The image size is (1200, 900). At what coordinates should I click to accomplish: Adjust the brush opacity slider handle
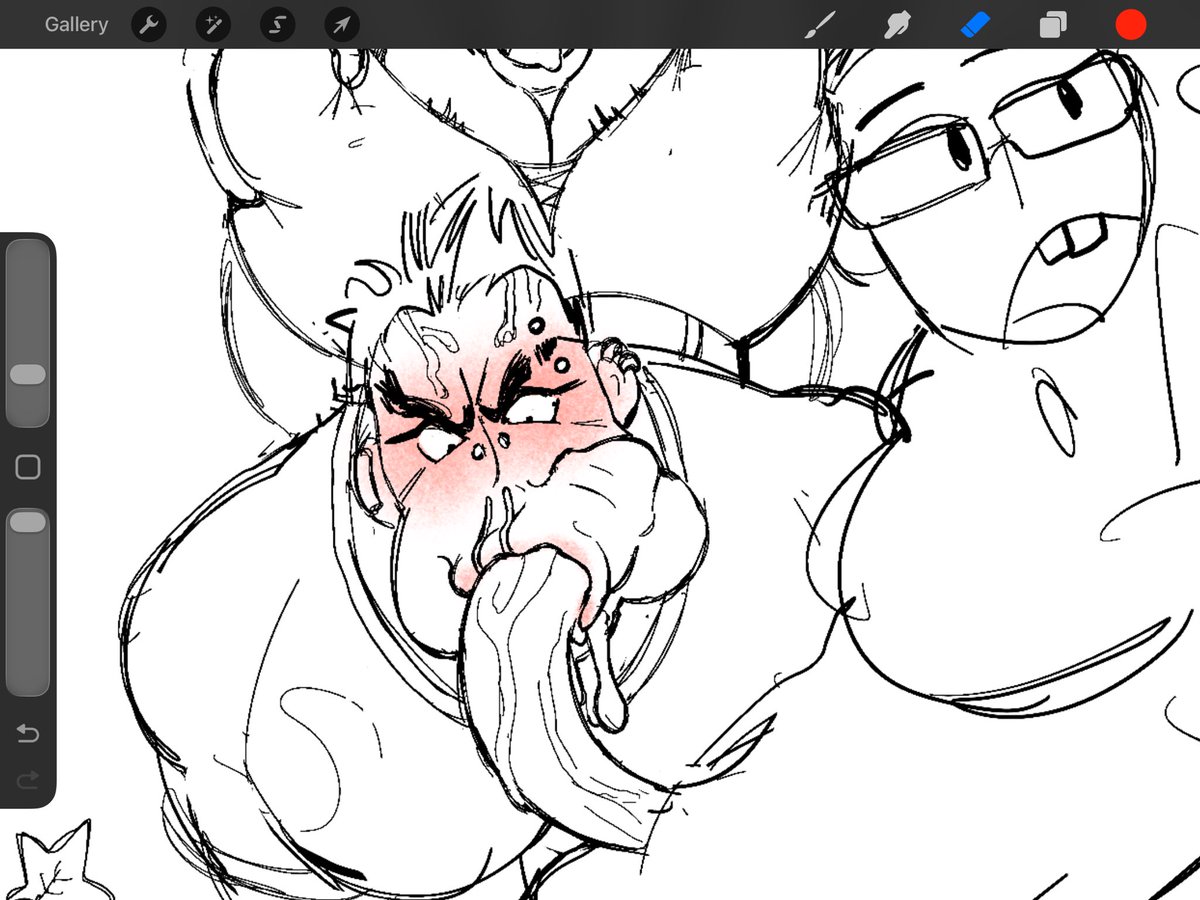tap(28, 522)
